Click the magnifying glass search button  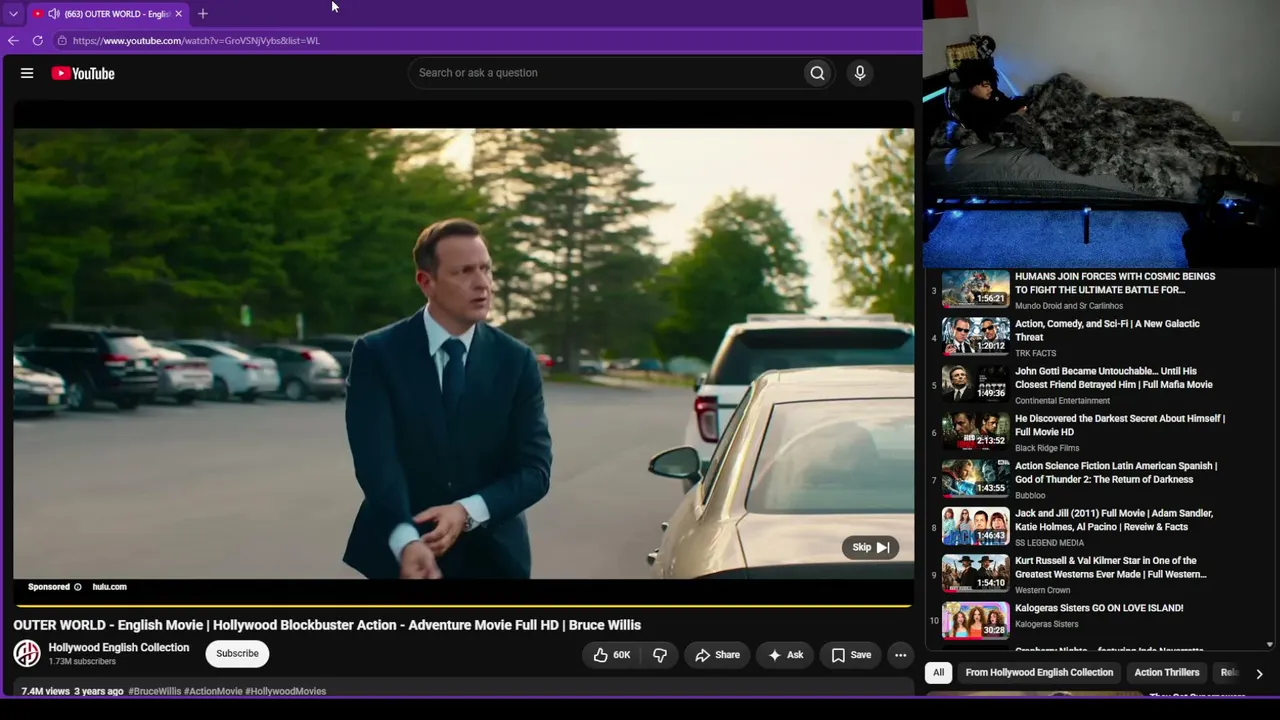pyautogui.click(x=818, y=73)
